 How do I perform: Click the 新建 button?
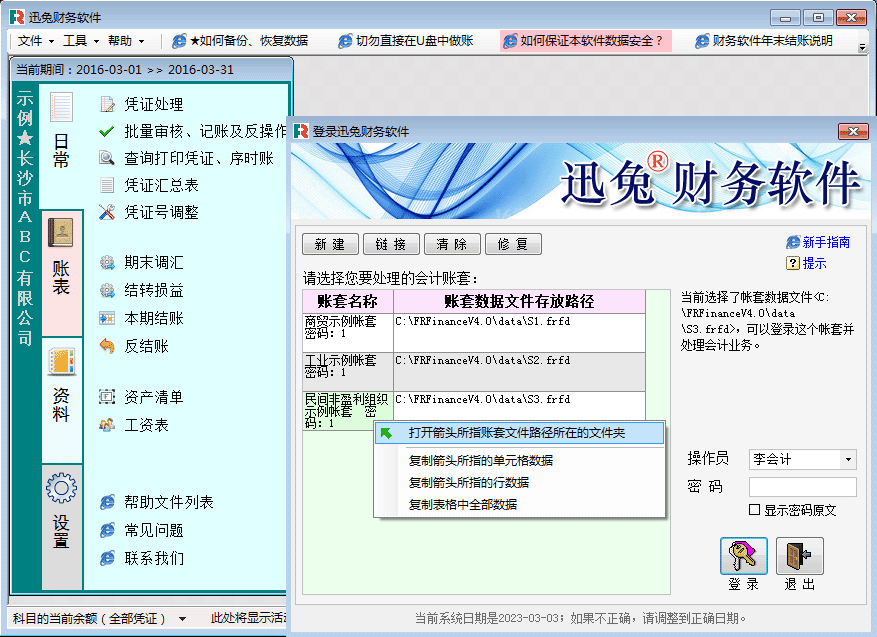click(330, 244)
